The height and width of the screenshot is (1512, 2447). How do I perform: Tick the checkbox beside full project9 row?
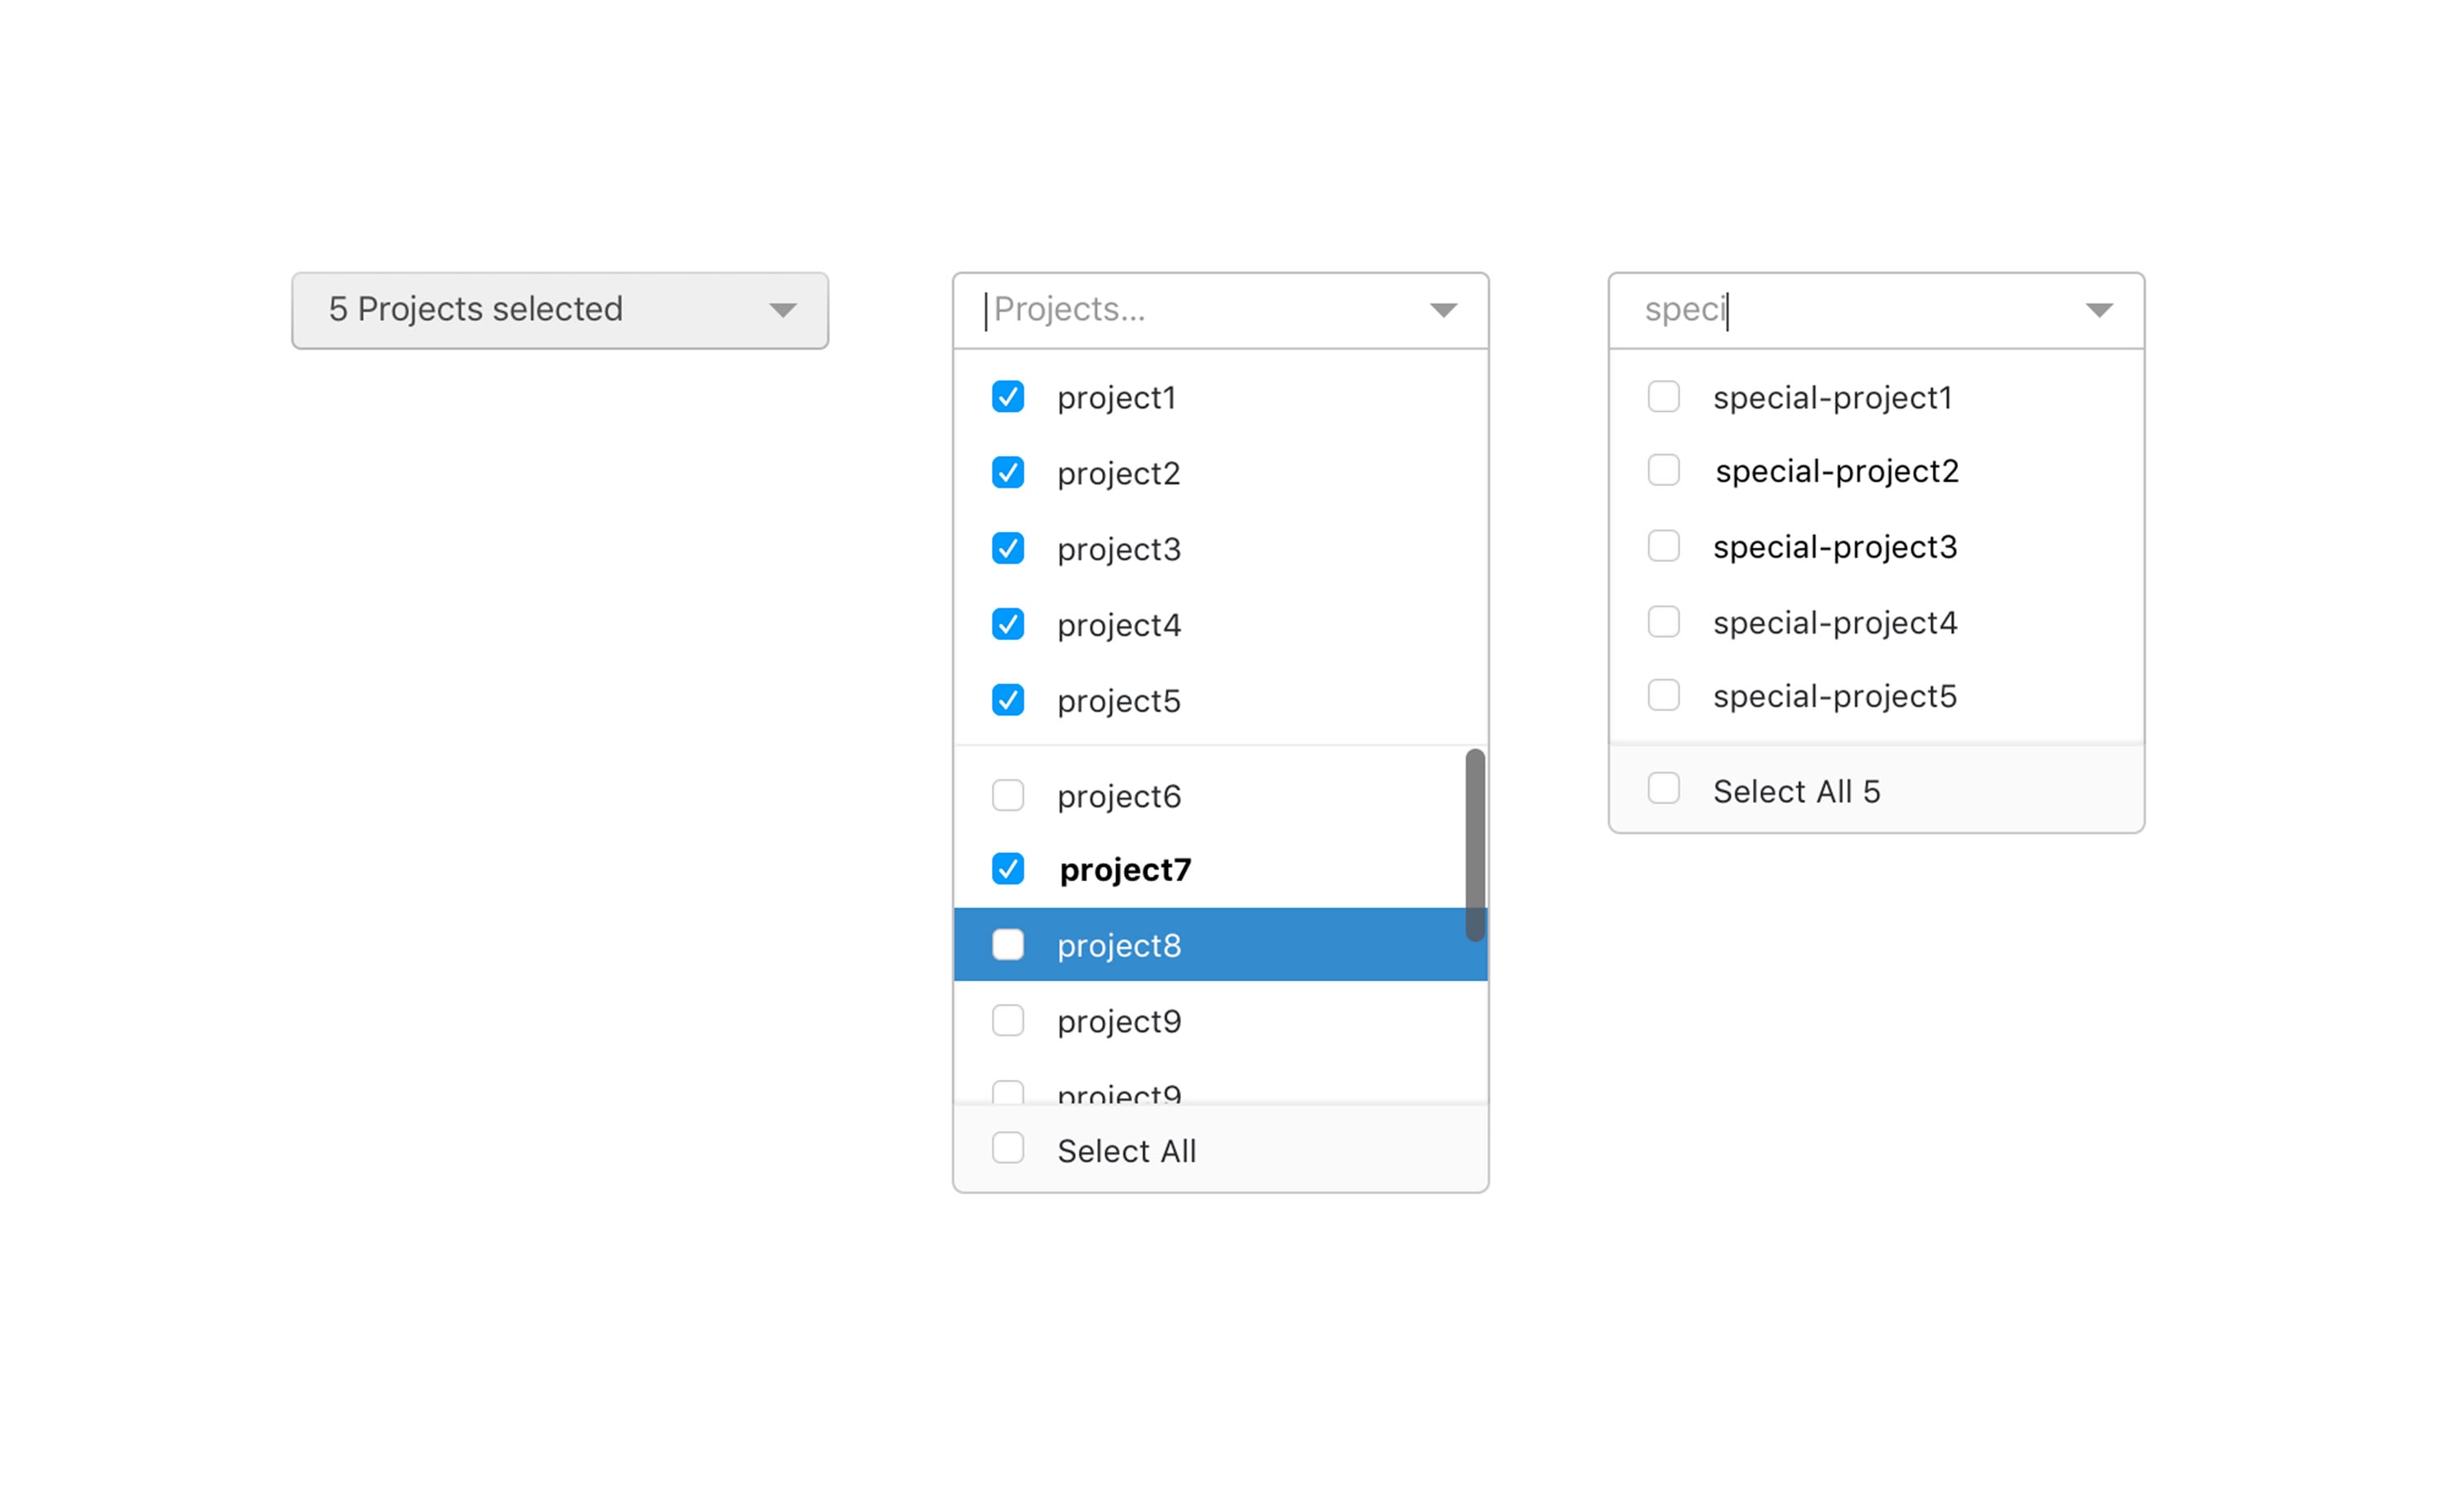[1008, 1020]
